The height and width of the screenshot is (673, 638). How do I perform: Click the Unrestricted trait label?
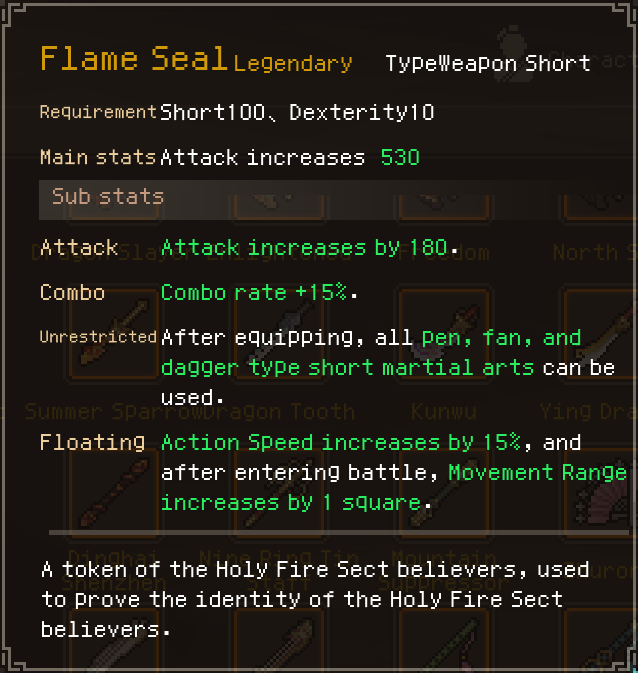98,337
